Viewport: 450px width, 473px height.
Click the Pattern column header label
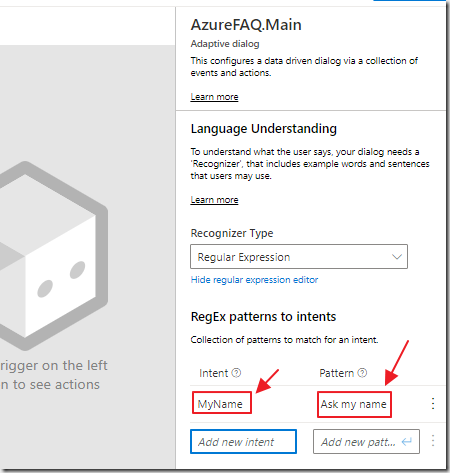click(337, 373)
